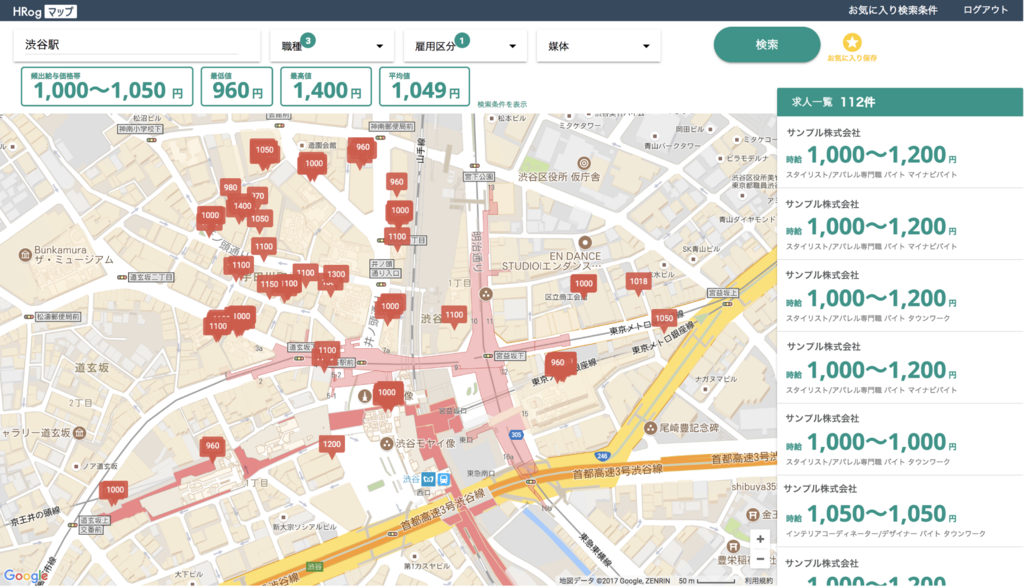Open お気に入り検索条件 in the header
The height and width of the screenshot is (587, 1024).
click(892, 10)
